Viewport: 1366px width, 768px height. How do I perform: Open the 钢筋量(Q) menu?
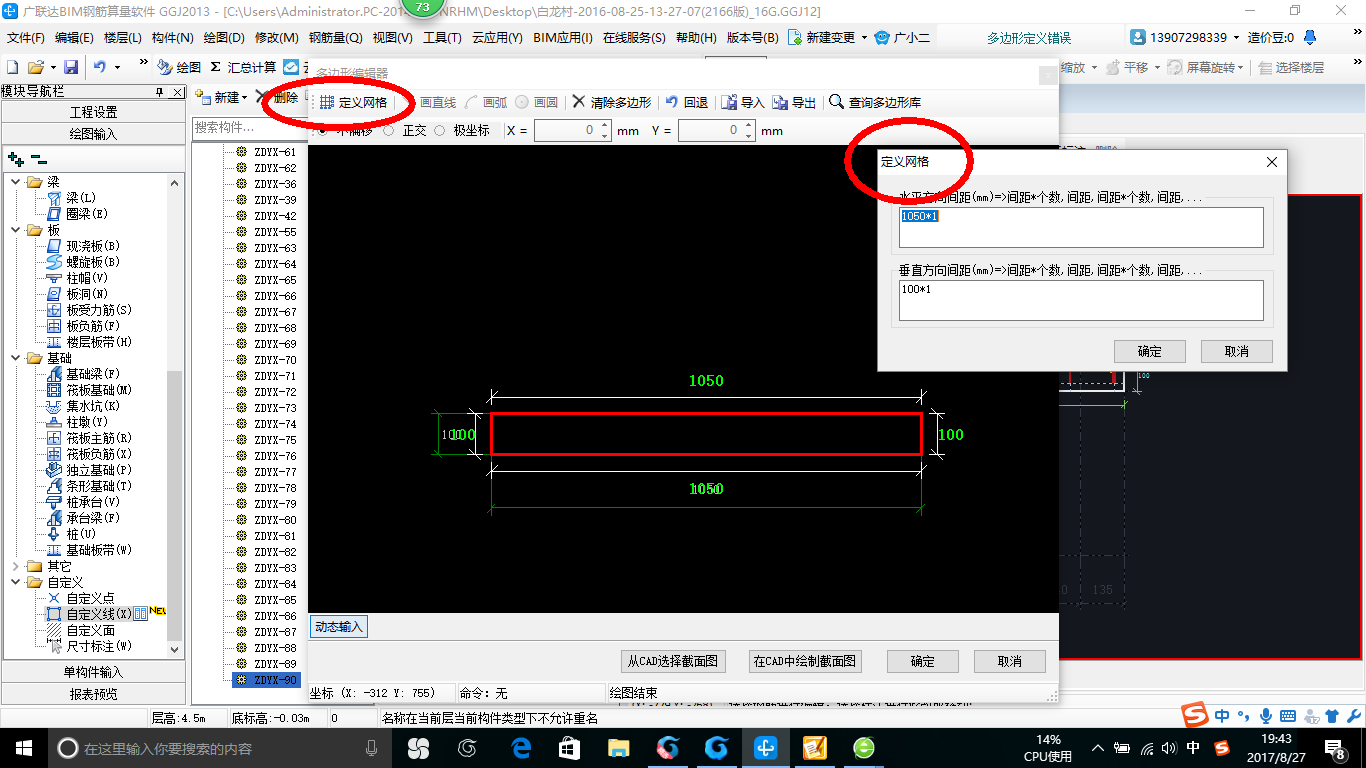(336, 38)
